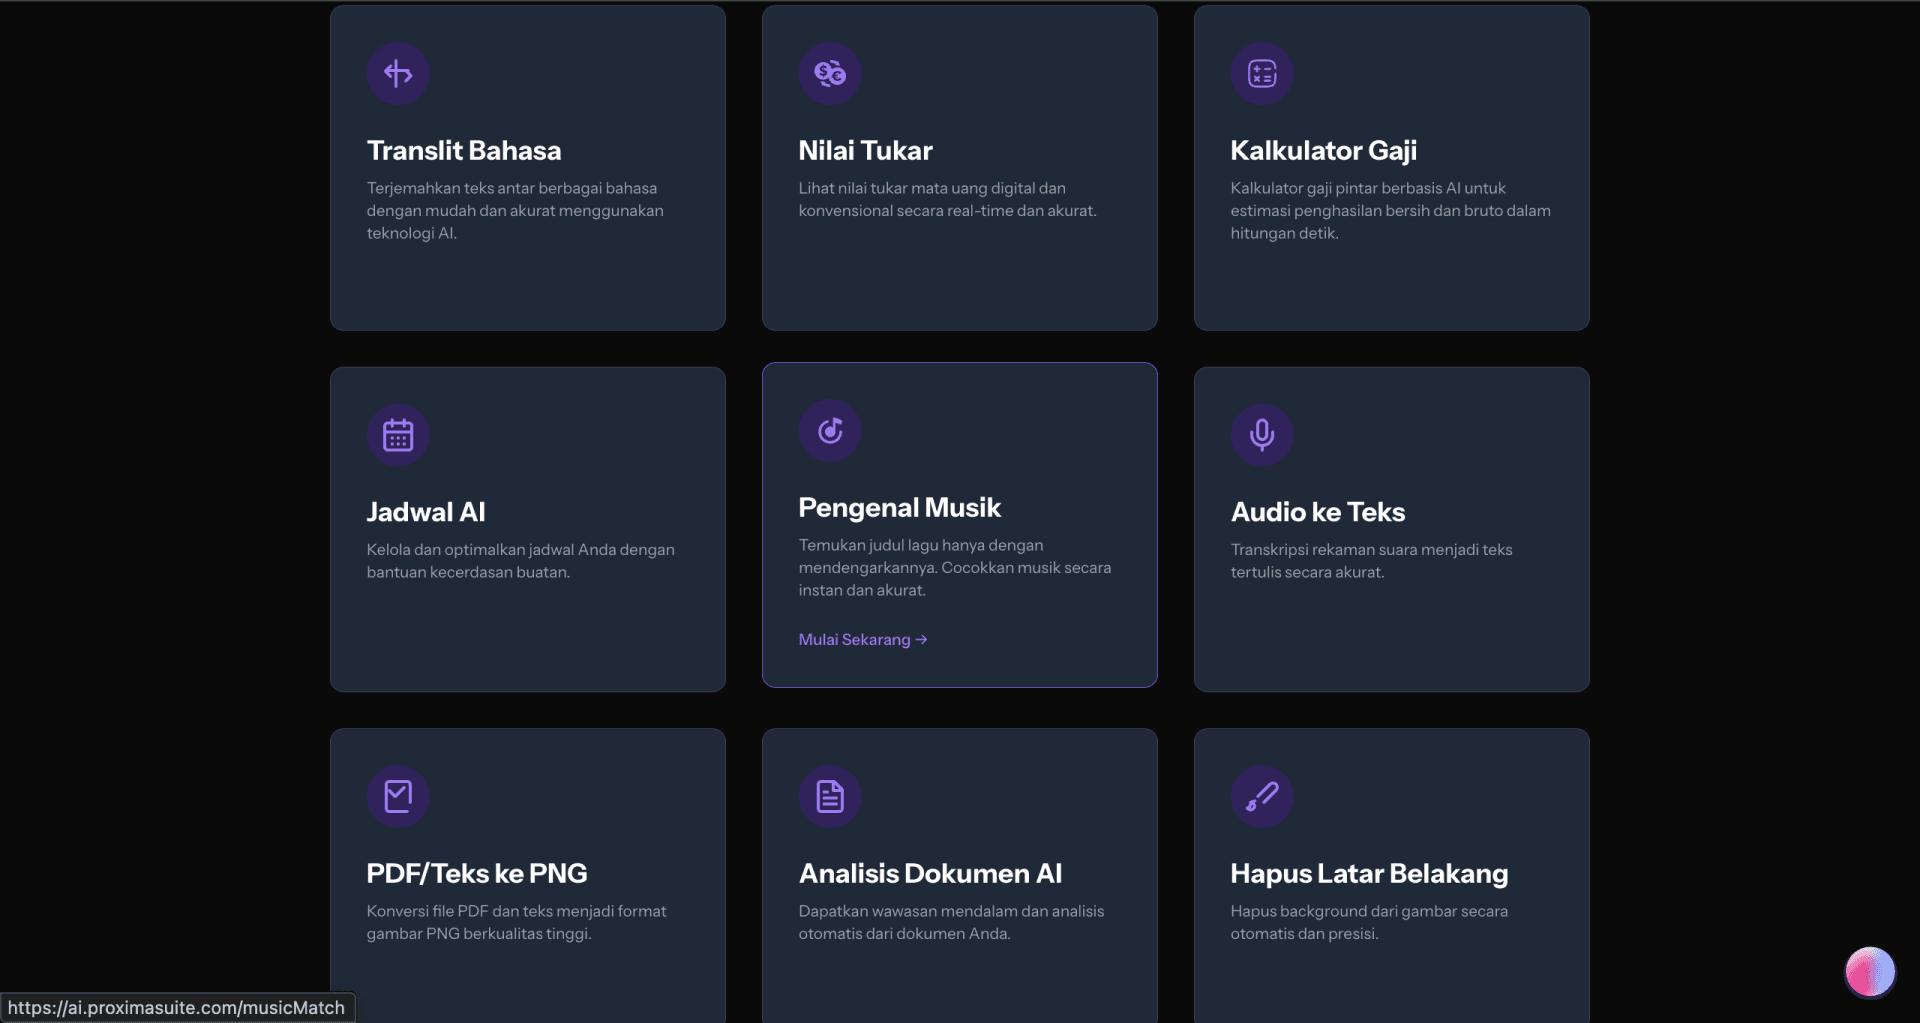This screenshot has height=1023, width=1920.
Task: Click the Pengenal Musik music disc icon
Action: pyautogui.click(x=830, y=431)
